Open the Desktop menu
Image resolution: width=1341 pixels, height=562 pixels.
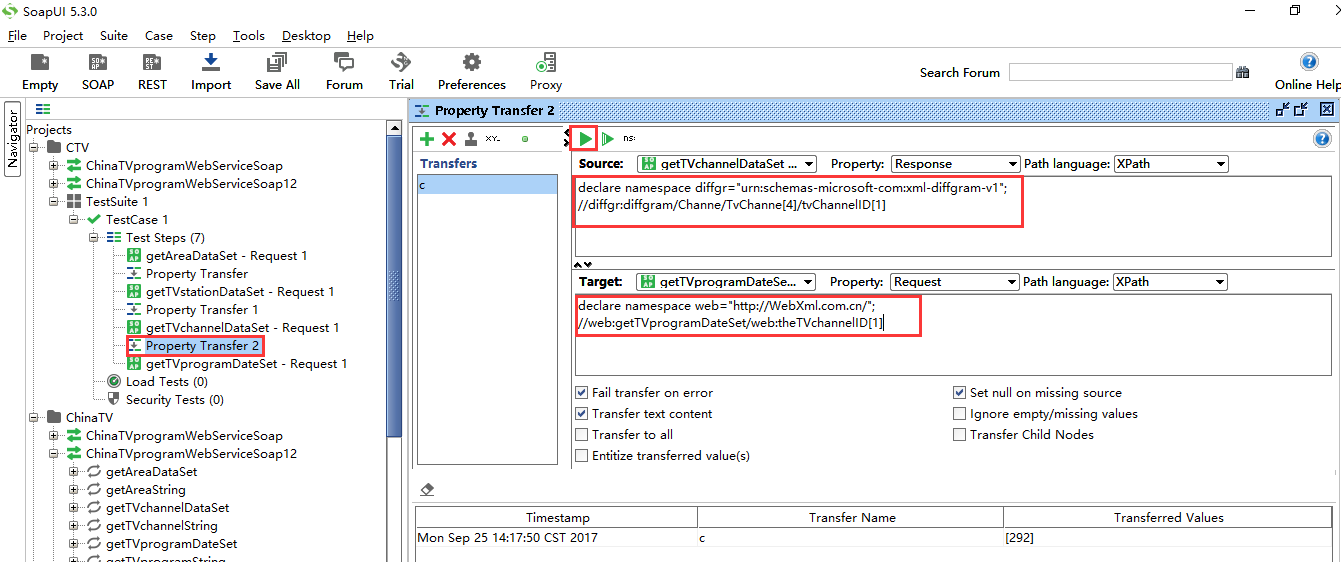pos(306,36)
